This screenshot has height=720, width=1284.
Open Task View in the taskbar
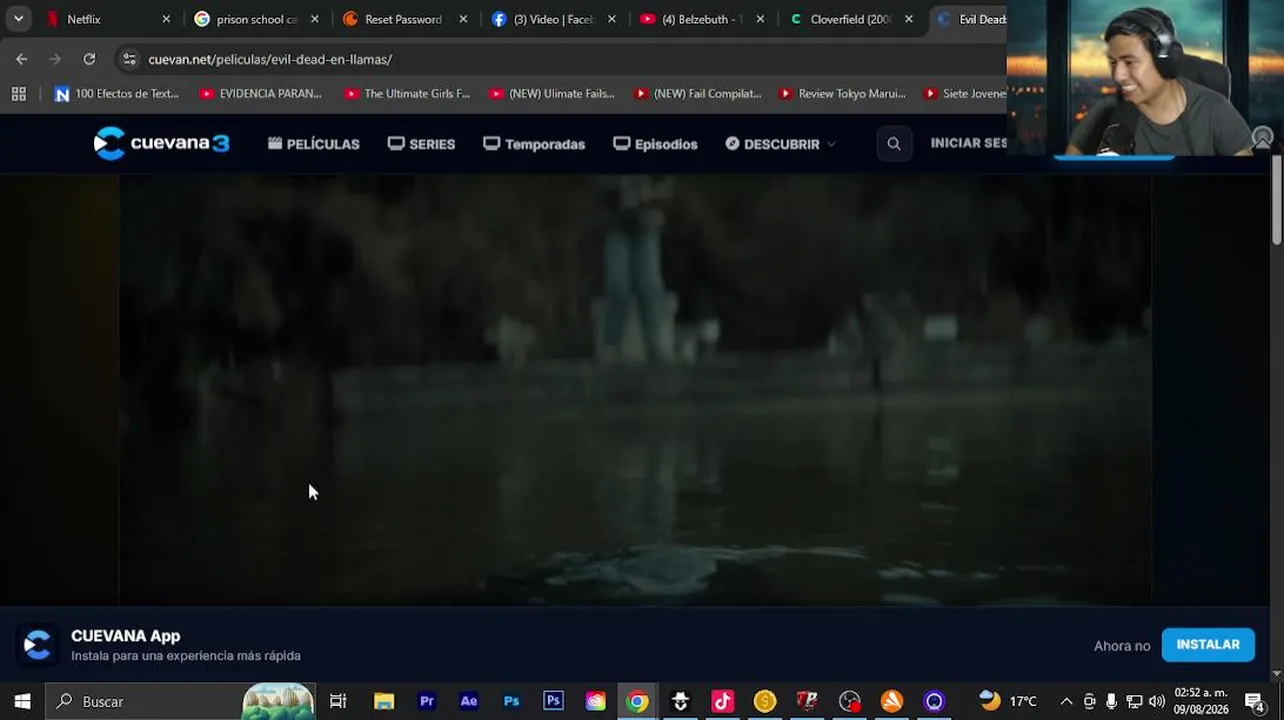pos(338,701)
